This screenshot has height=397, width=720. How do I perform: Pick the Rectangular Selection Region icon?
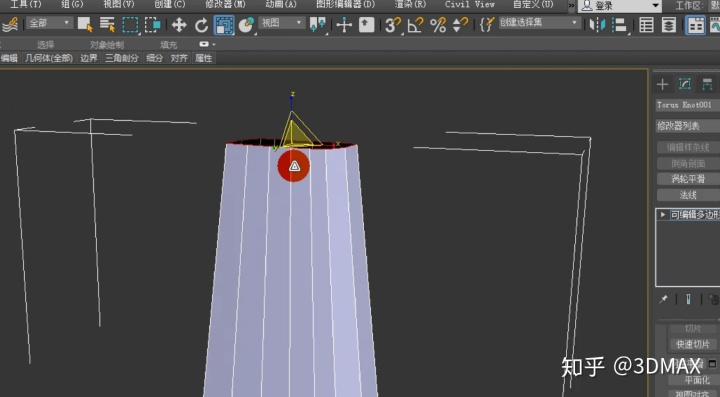coord(130,25)
